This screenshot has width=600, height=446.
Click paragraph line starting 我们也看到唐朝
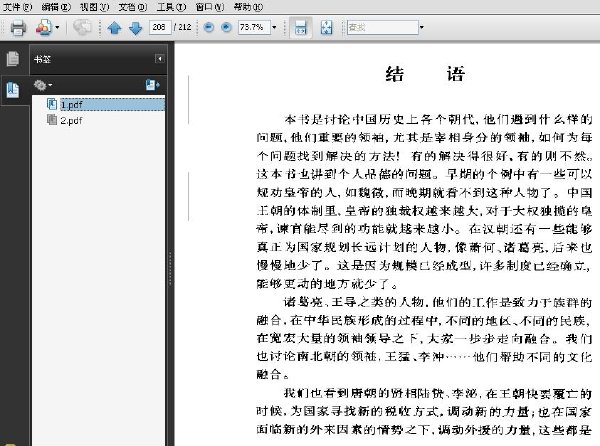(438, 393)
